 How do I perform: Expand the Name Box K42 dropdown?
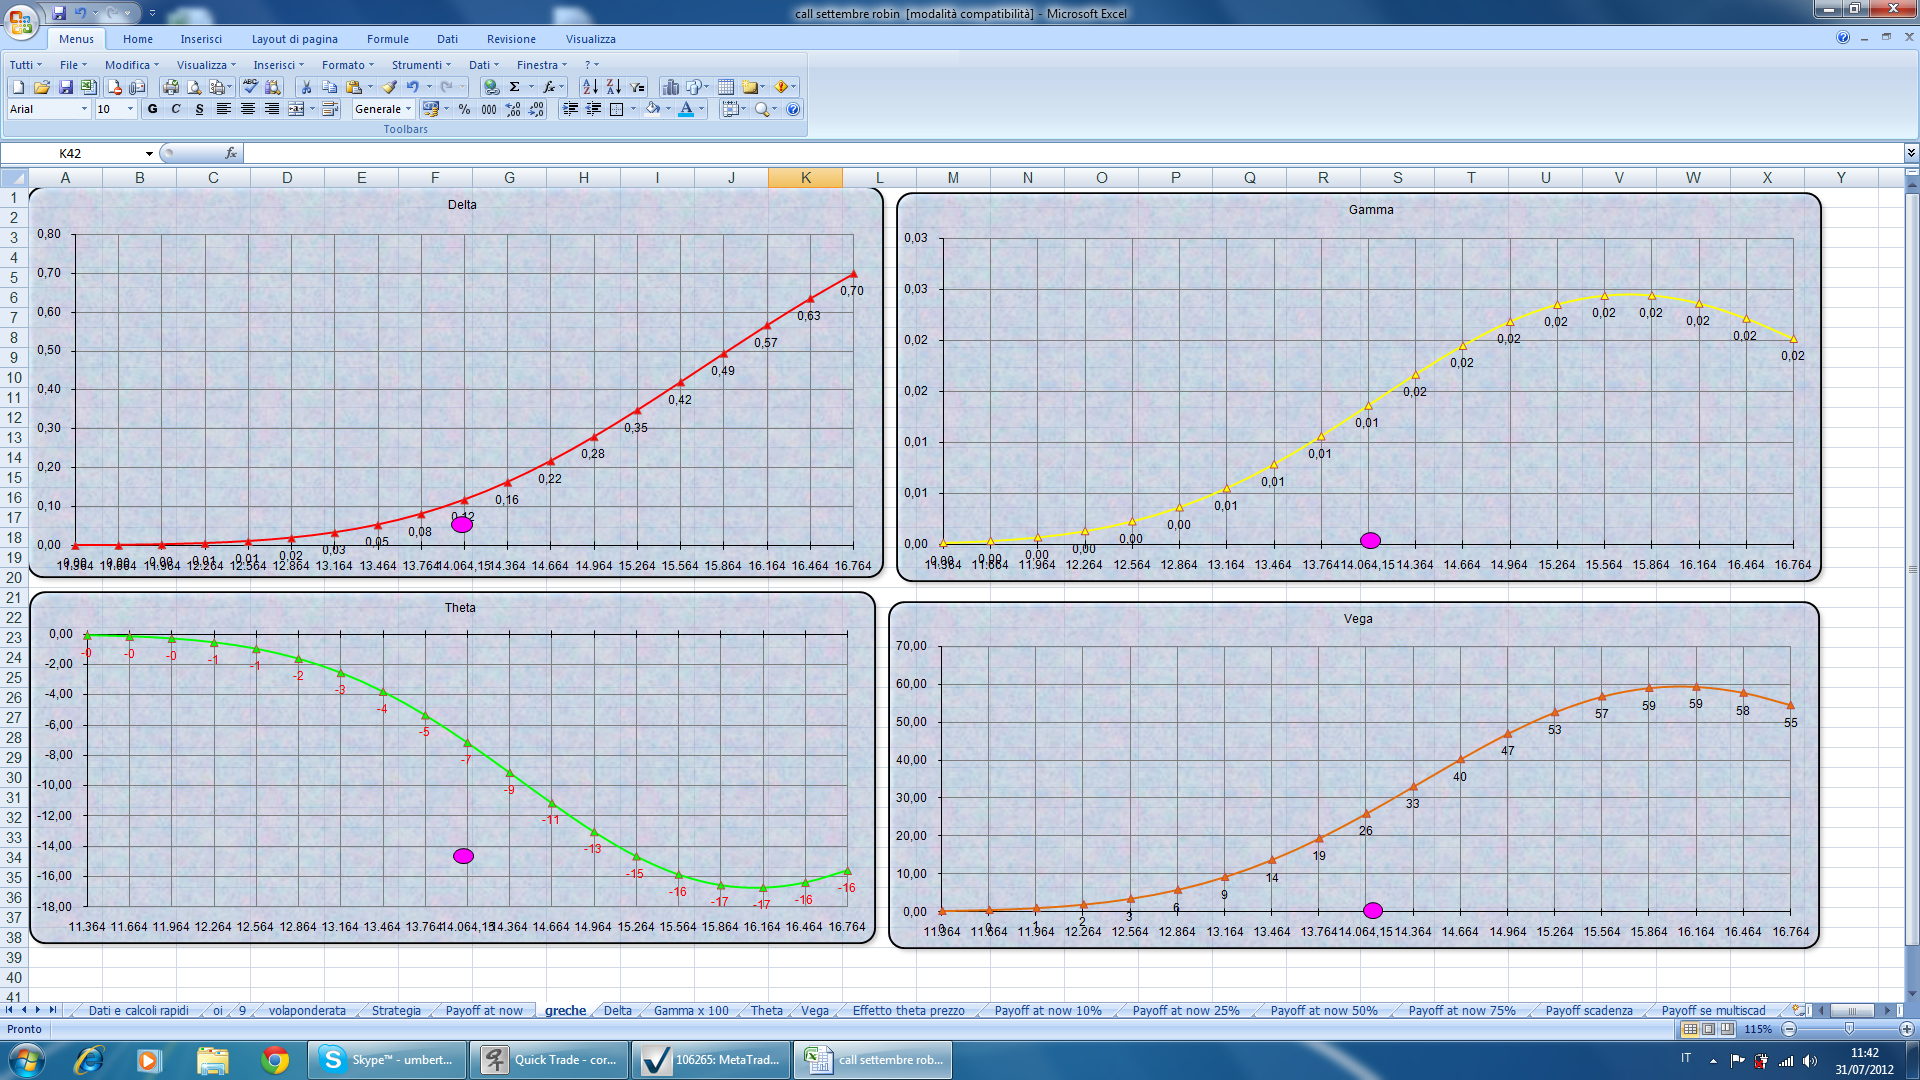[x=149, y=153]
